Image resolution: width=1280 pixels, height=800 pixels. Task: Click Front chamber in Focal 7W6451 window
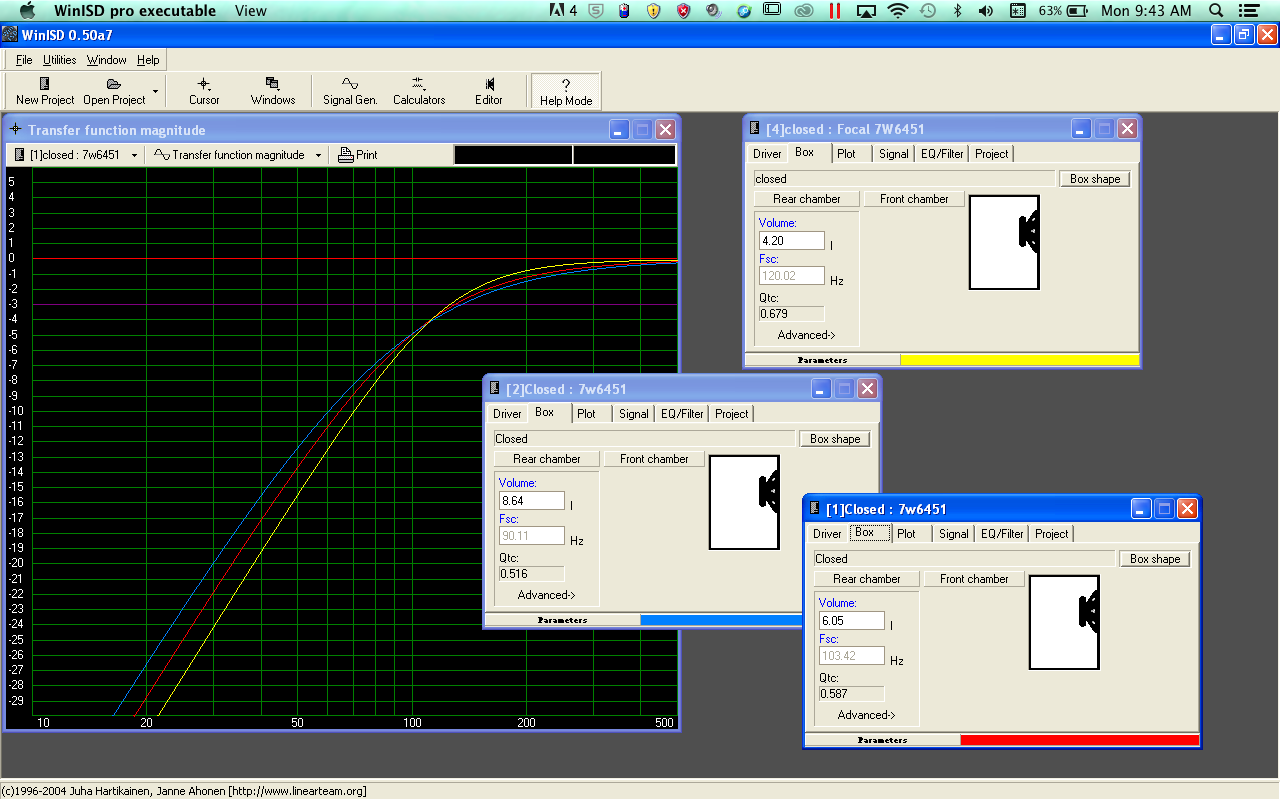(x=914, y=199)
